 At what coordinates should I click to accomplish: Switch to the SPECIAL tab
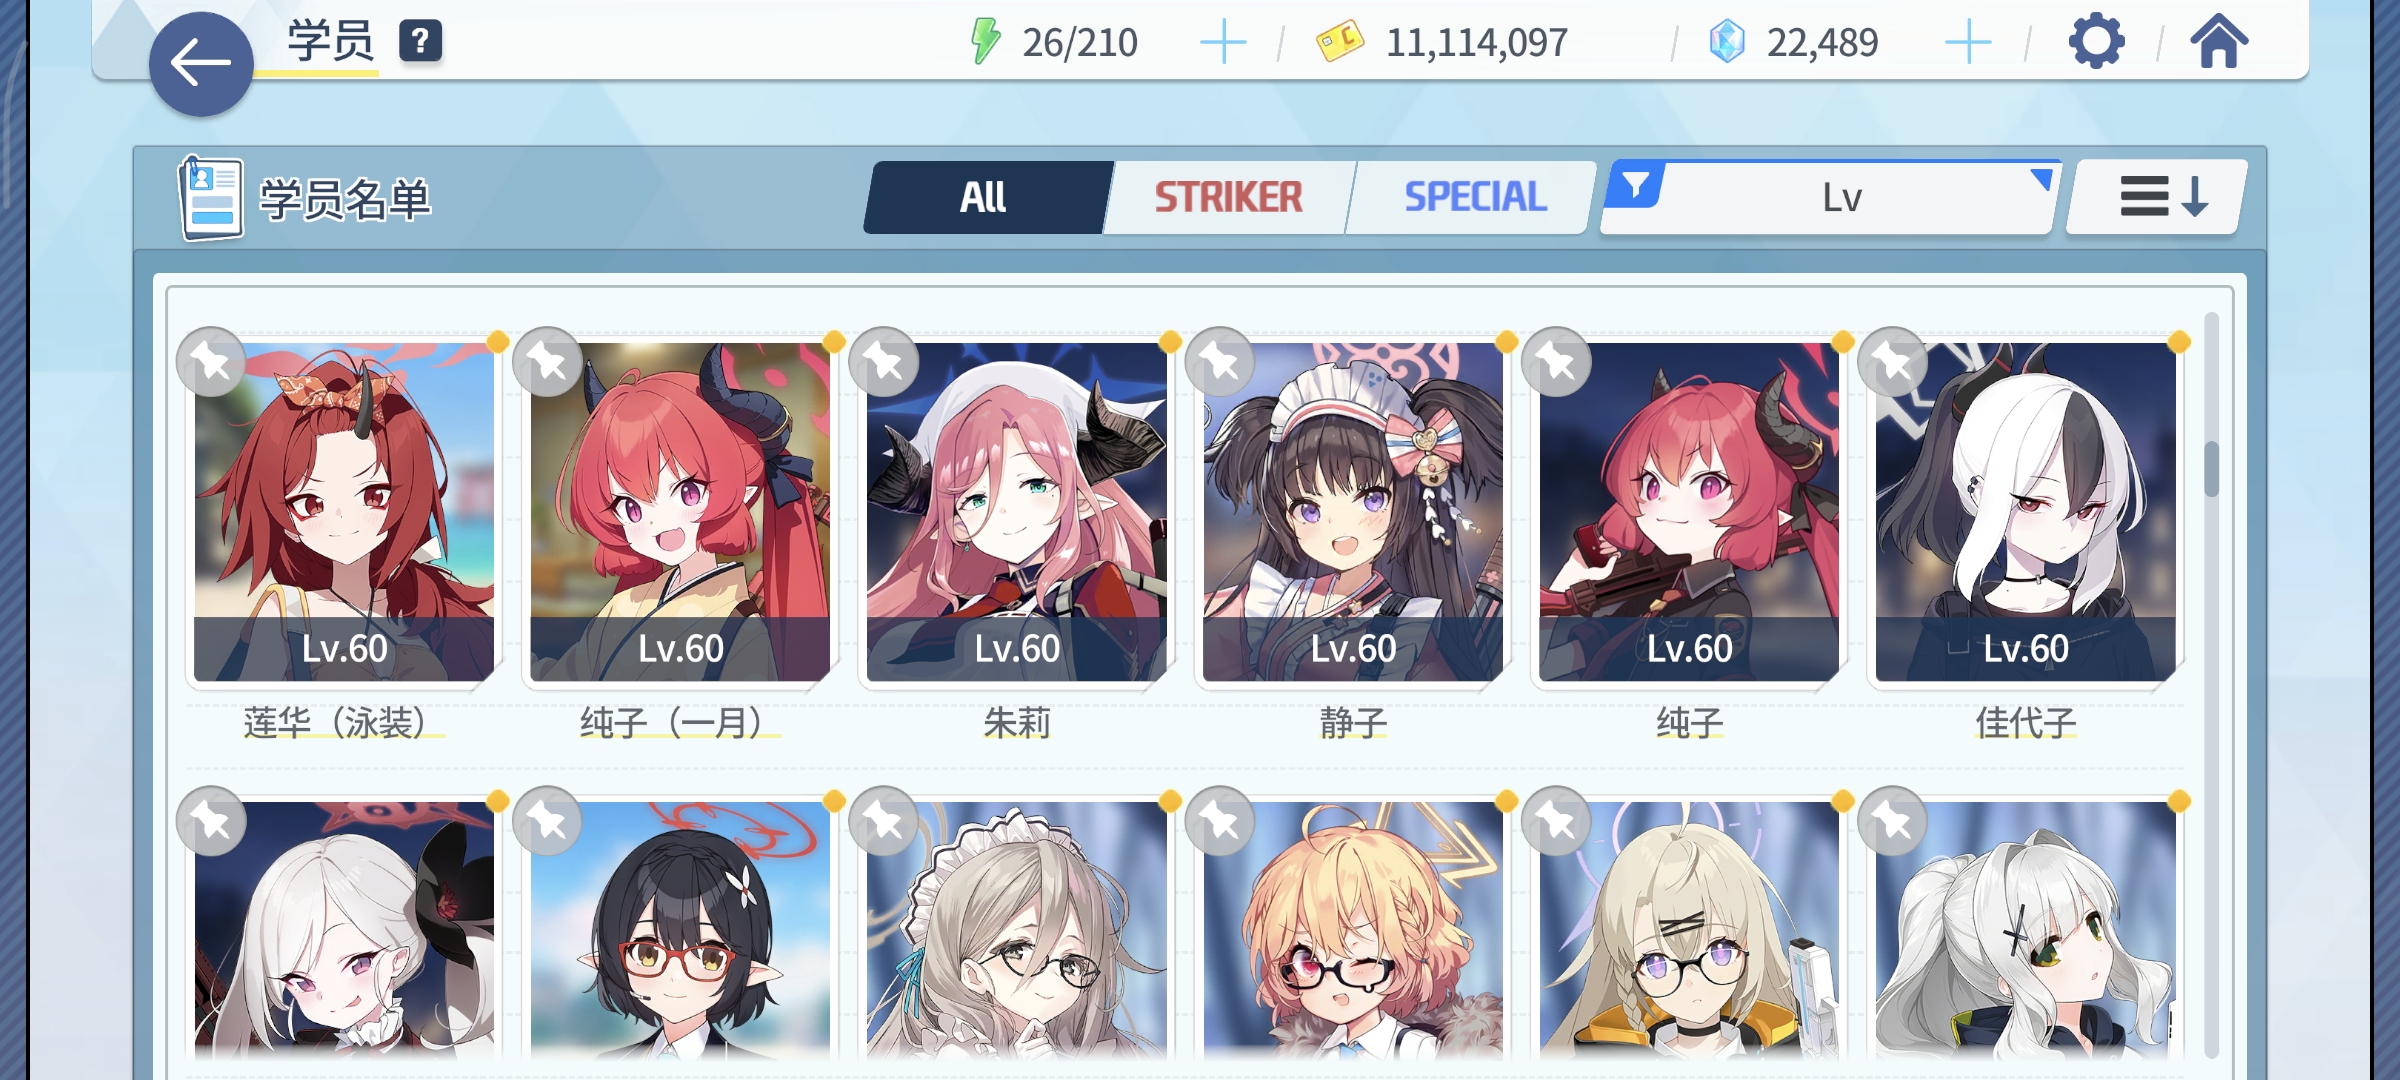1475,198
